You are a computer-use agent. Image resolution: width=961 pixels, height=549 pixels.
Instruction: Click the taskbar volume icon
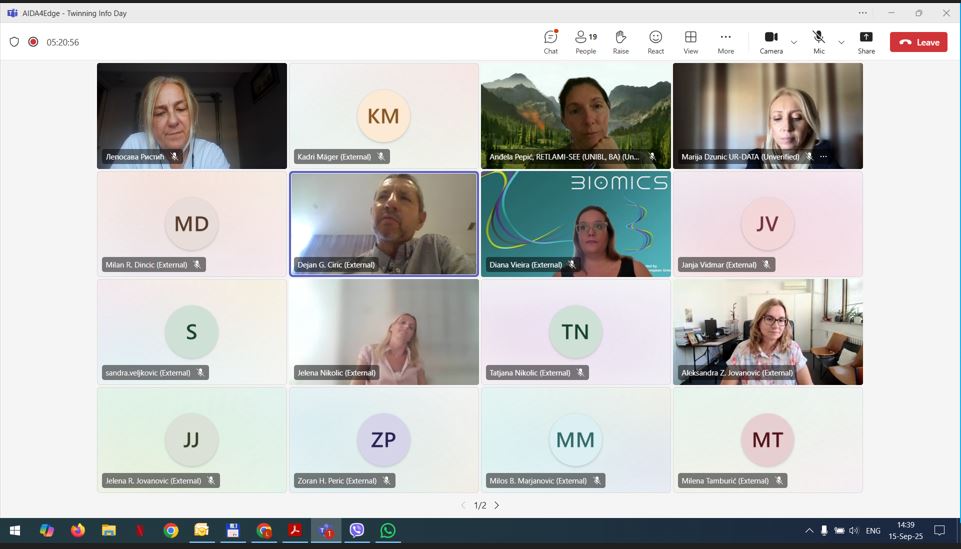pyautogui.click(x=853, y=531)
